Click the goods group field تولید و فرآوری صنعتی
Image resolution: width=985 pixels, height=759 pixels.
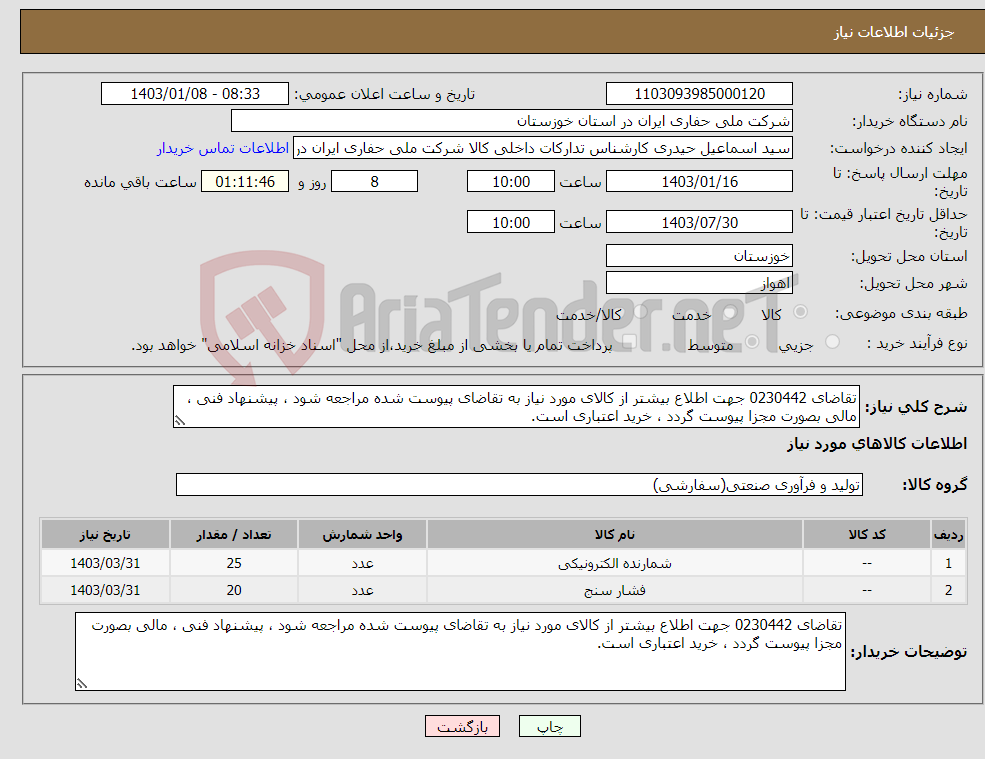520,484
